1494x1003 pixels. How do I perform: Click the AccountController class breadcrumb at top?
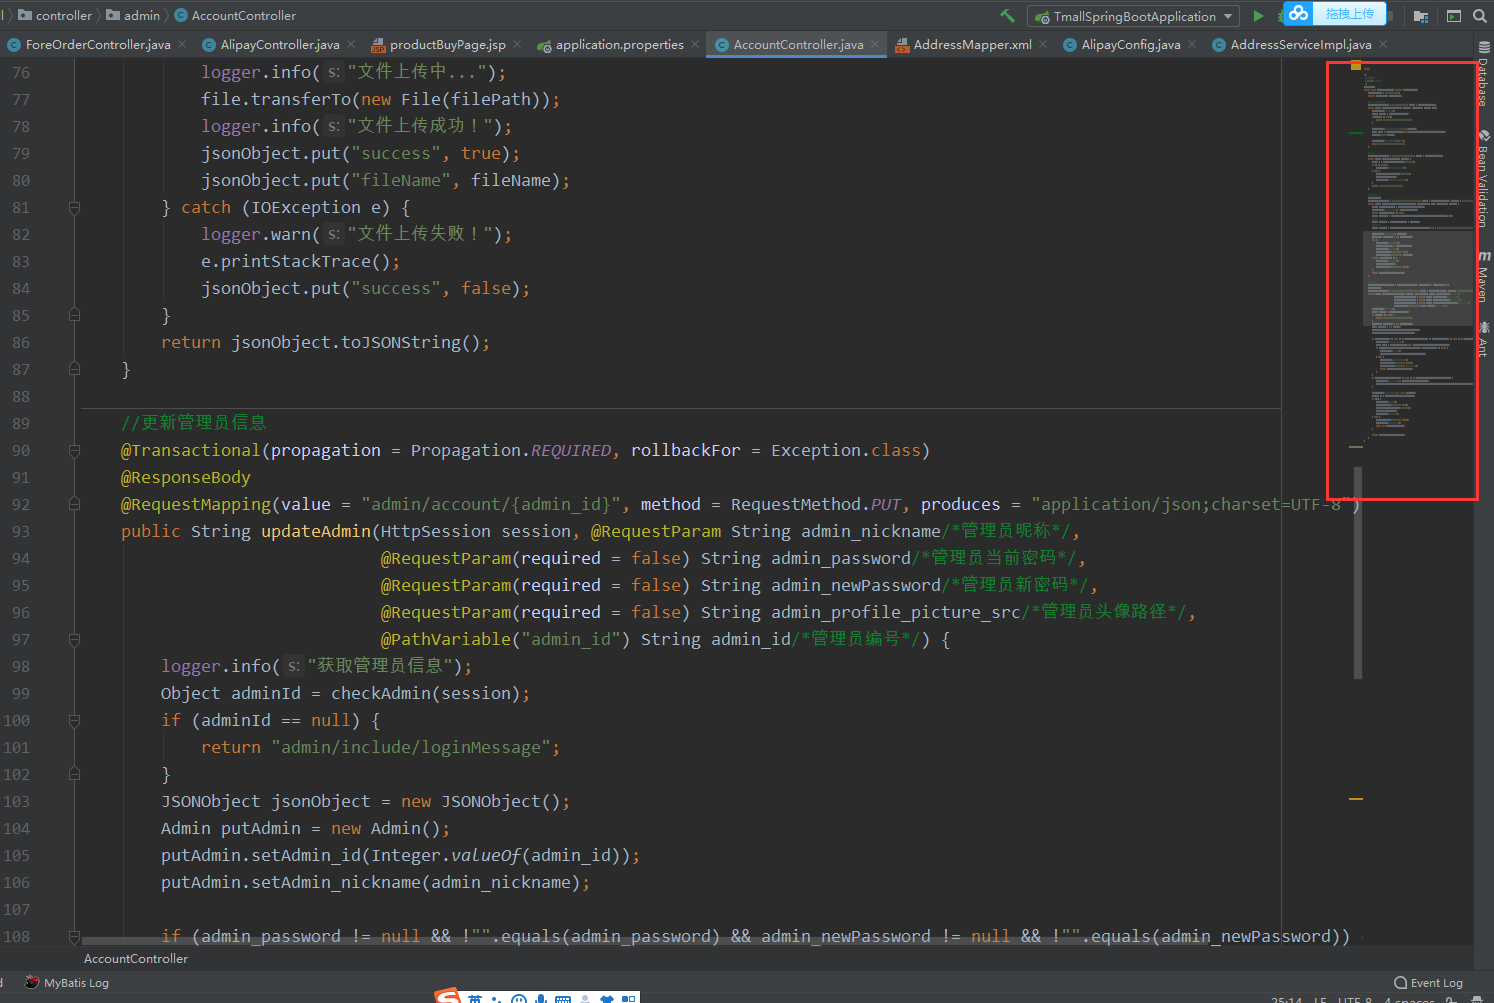click(235, 15)
